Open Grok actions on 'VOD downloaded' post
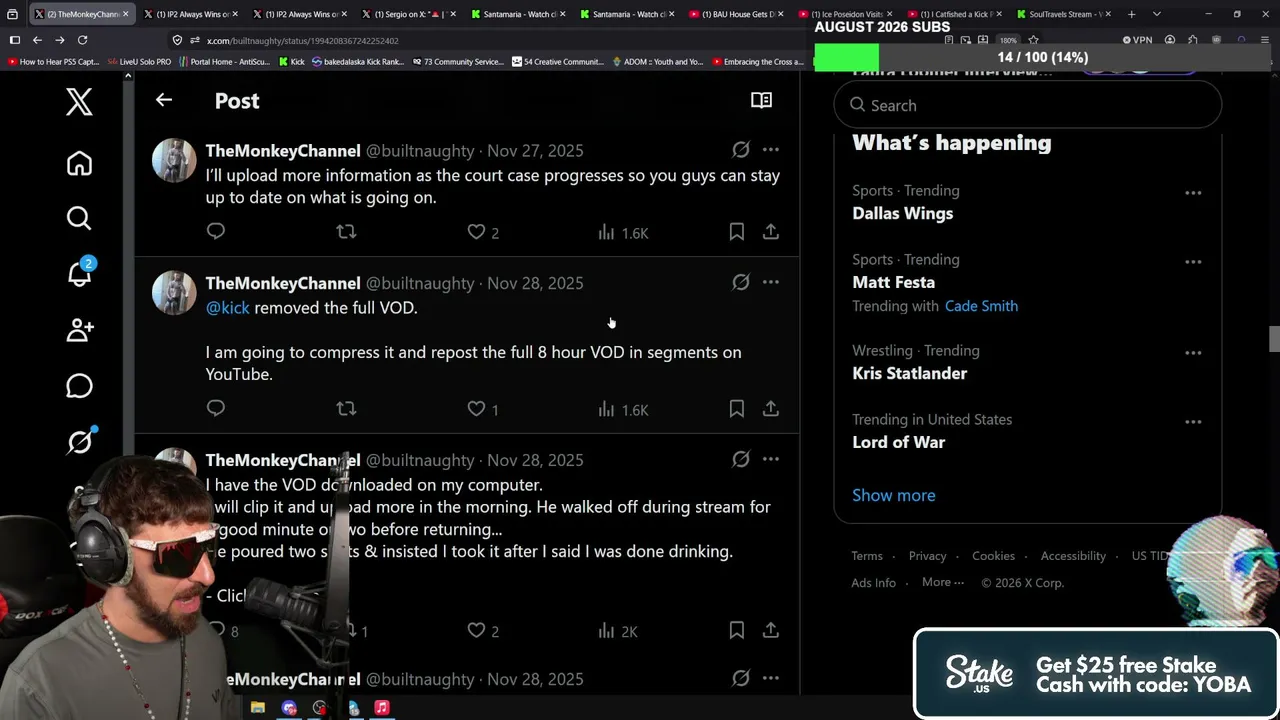The height and width of the screenshot is (720, 1280). pyautogui.click(x=741, y=460)
